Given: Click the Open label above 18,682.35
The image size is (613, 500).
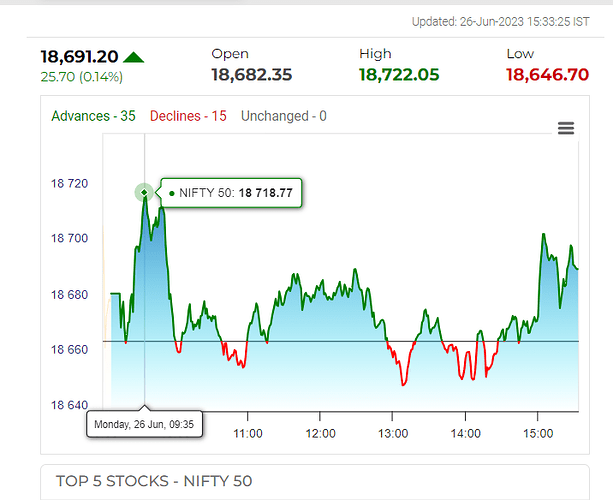Looking at the screenshot, I should click(230, 54).
